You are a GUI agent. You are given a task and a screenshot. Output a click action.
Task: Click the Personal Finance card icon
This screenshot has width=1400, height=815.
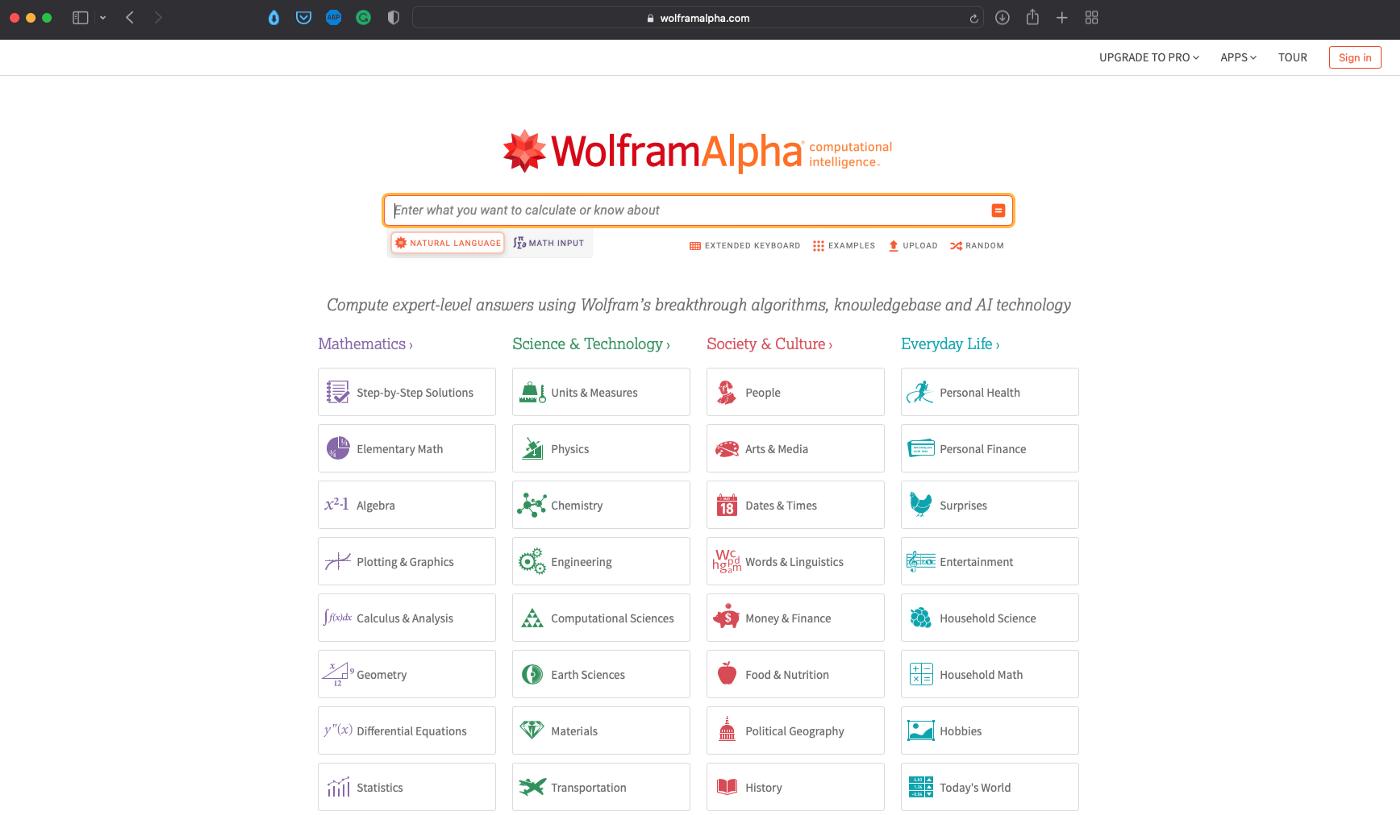click(920, 448)
